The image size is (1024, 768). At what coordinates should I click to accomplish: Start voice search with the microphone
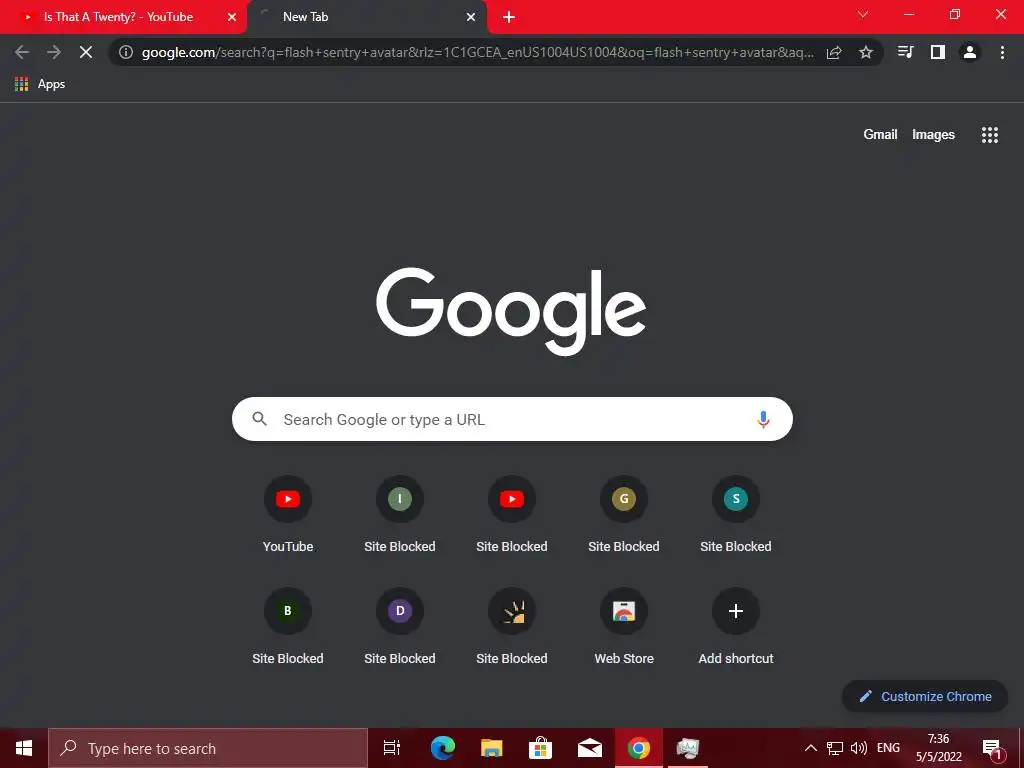click(x=763, y=419)
